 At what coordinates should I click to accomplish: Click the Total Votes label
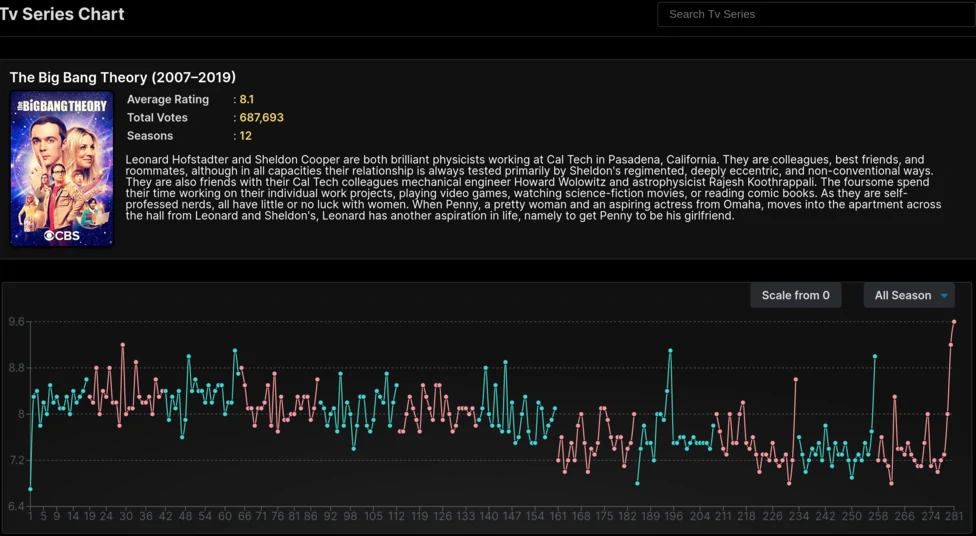click(157, 118)
